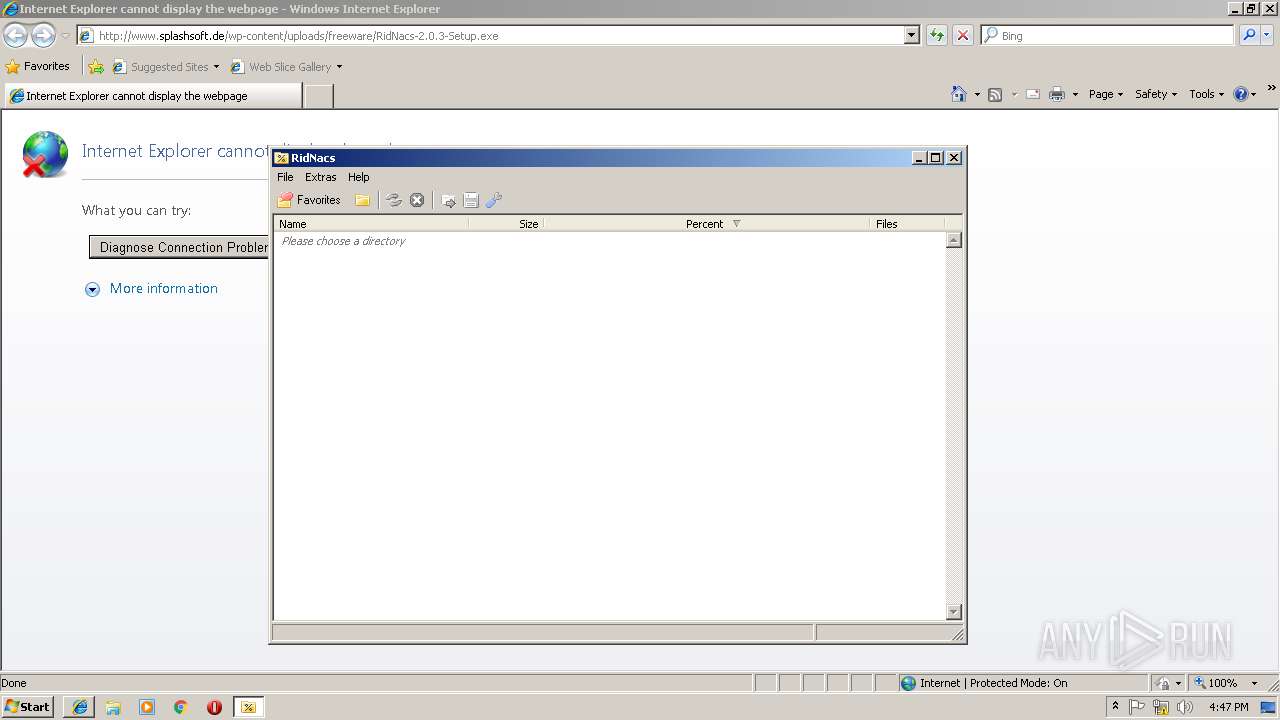Click the refresh scan icon in RidNacs
Image resolution: width=1280 pixels, height=720 pixels.
(x=394, y=200)
